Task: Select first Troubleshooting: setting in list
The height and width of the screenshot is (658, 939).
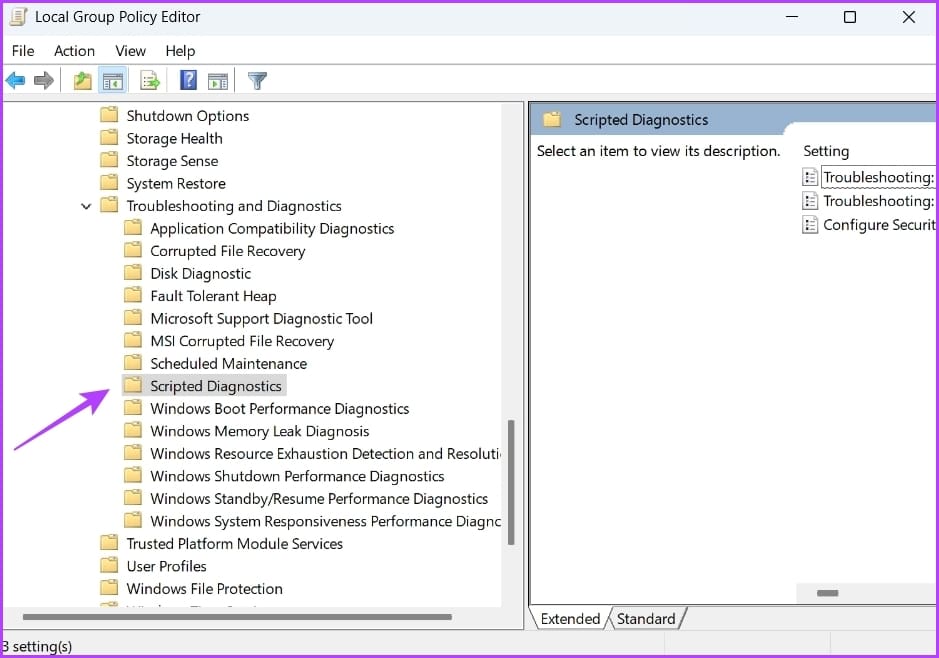Action: [x=878, y=177]
